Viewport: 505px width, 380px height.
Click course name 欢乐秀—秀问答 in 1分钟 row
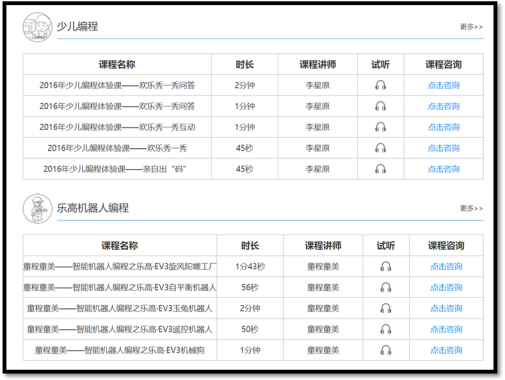[x=117, y=106]
